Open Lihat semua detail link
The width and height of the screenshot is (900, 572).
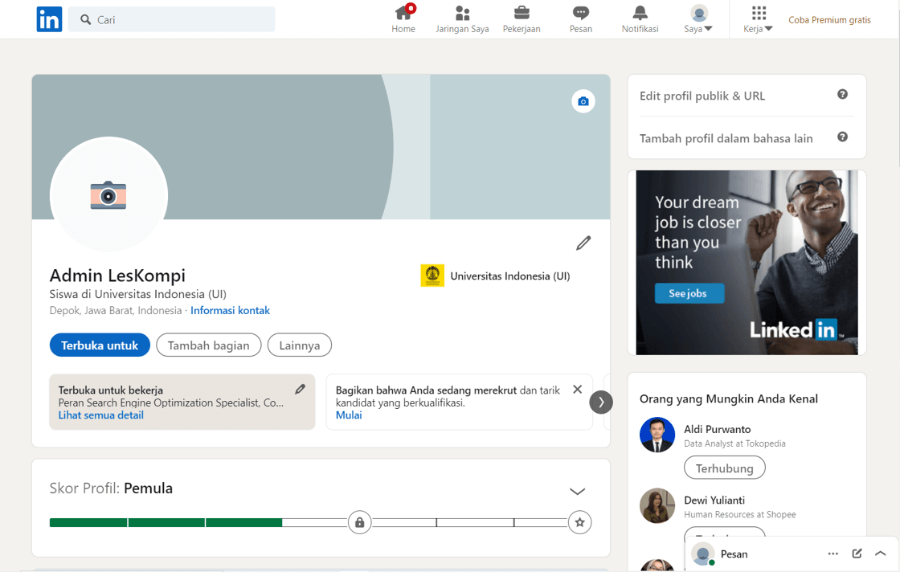[x=101, y=415]
